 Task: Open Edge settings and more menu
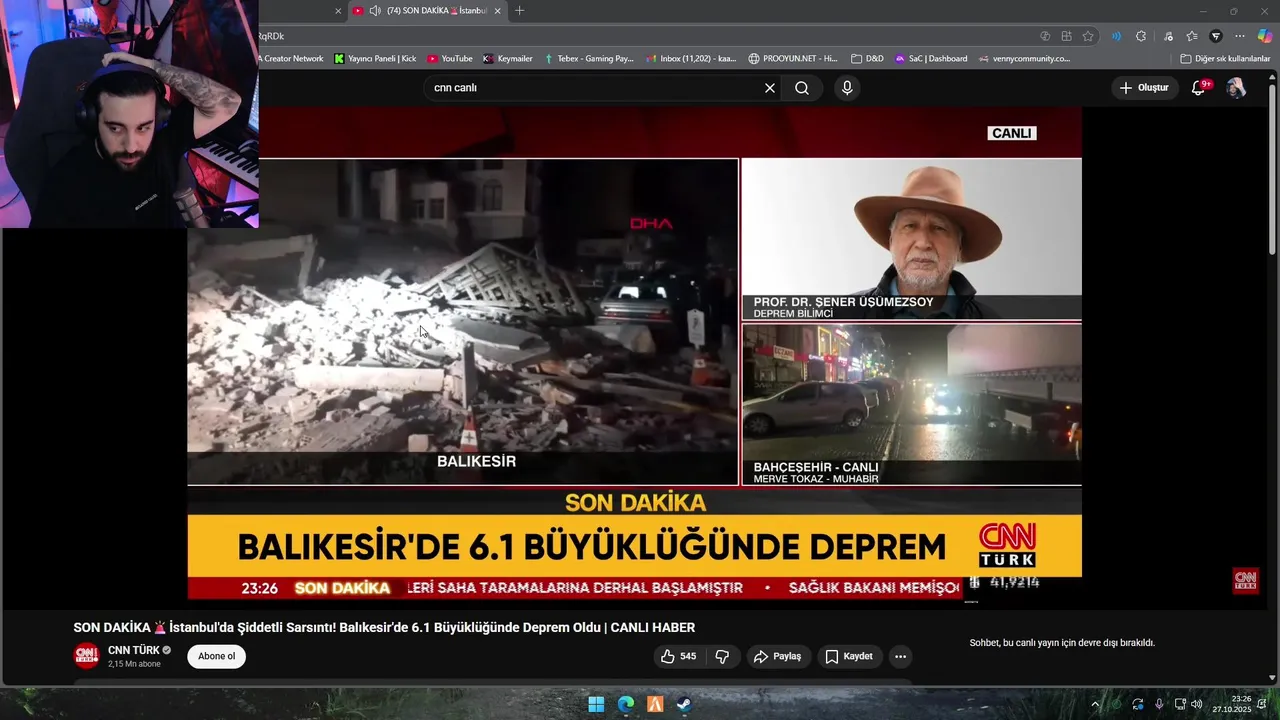pos(1240,36)
